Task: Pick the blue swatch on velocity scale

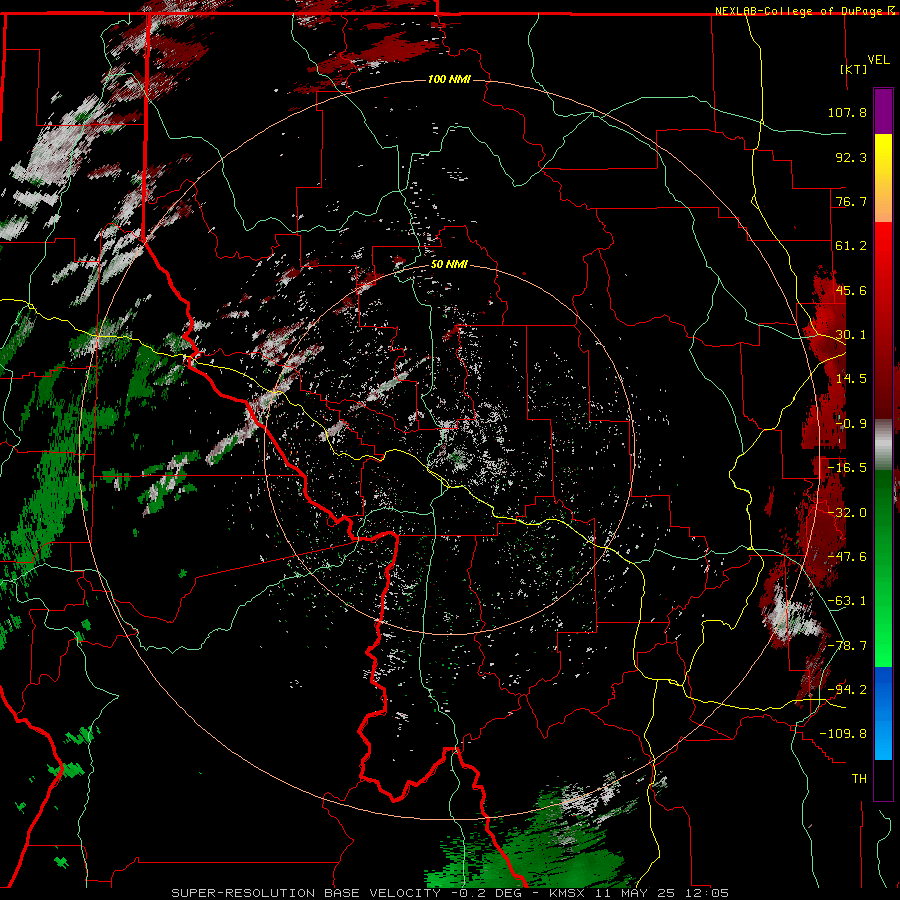Action: click(883, 713)
